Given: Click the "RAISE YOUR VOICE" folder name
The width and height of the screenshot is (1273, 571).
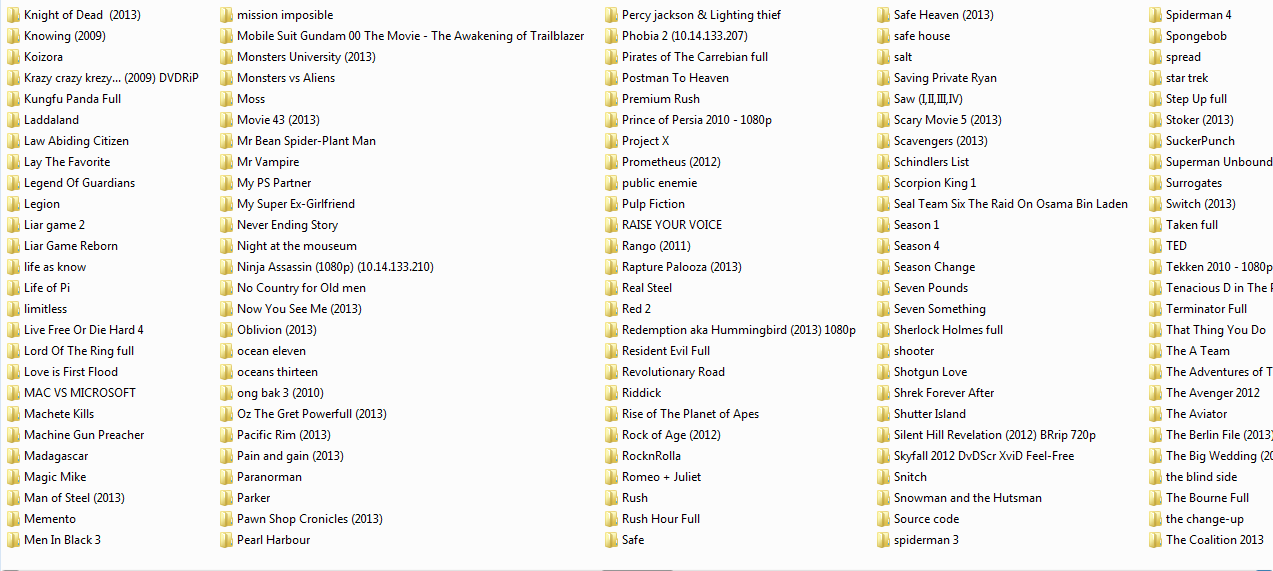Looking at the screenshot, I should [x=672, y=225].
